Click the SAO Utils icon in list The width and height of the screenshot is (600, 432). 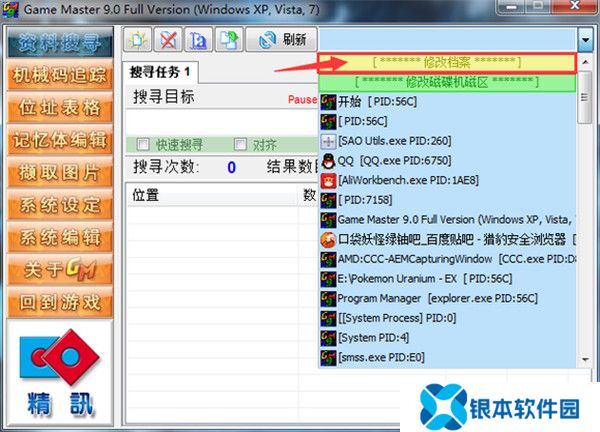(x=328, y=142)
